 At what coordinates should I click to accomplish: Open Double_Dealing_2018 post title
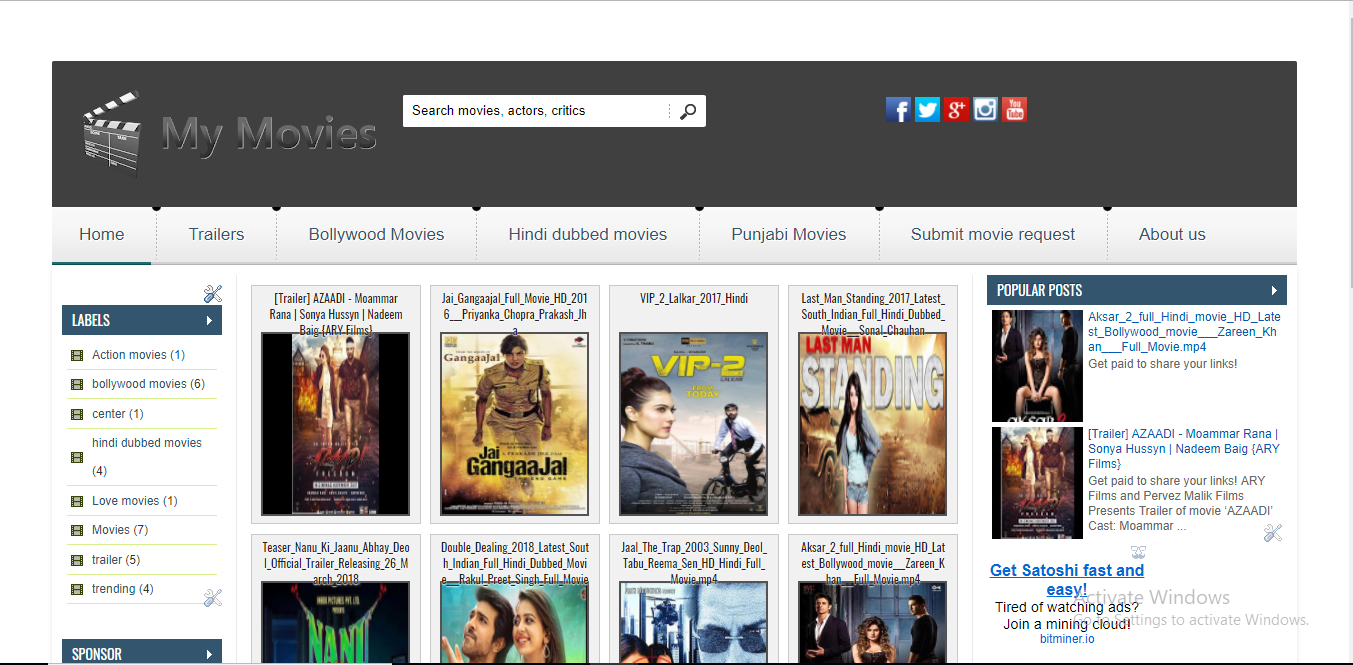point(514,563)
